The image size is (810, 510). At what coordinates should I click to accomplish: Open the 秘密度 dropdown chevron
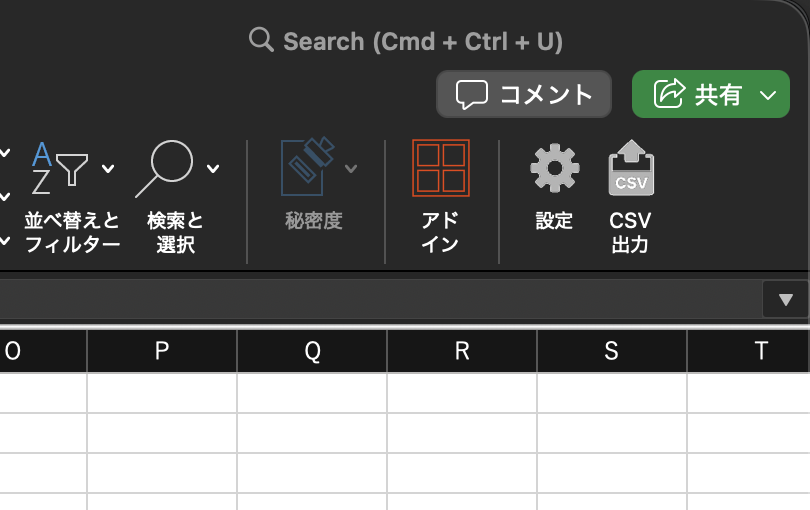pos(351,168)
